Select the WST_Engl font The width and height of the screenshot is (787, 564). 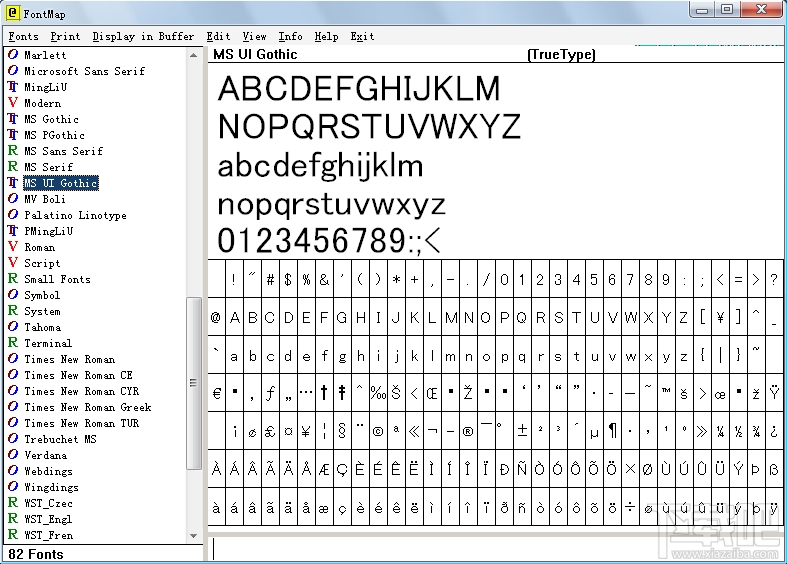pos(48,519)
